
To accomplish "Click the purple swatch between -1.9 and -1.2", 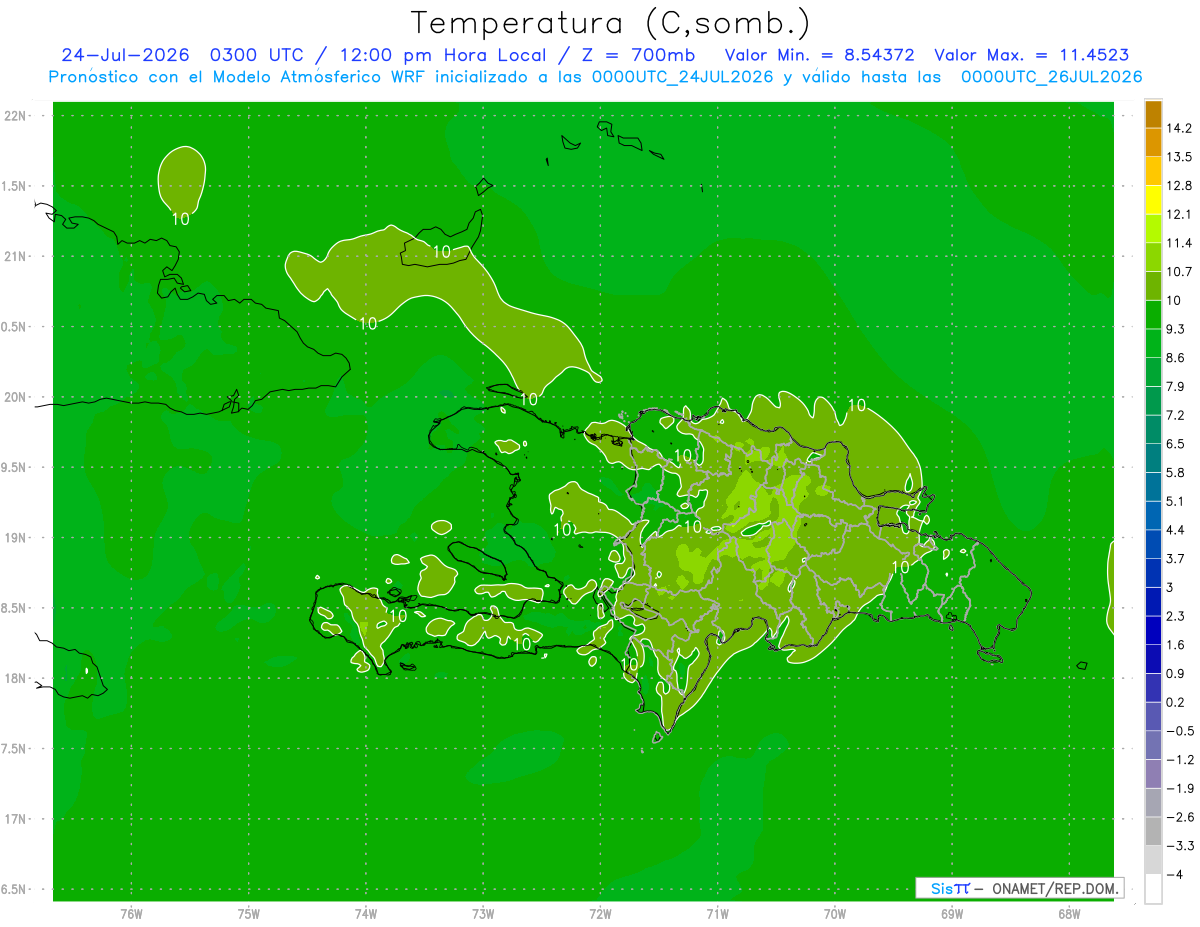I will pos(1153,774).
